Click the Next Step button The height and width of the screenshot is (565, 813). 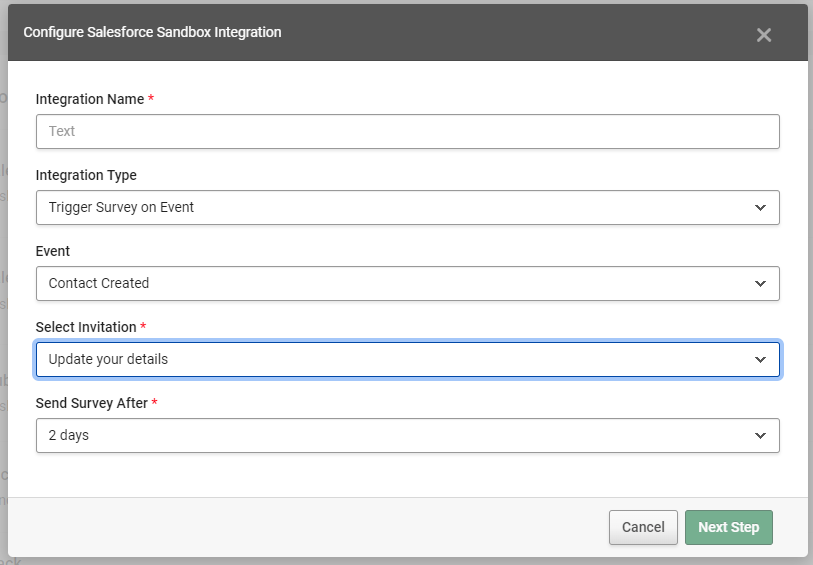pyautogui.click(x=728, y=527)
